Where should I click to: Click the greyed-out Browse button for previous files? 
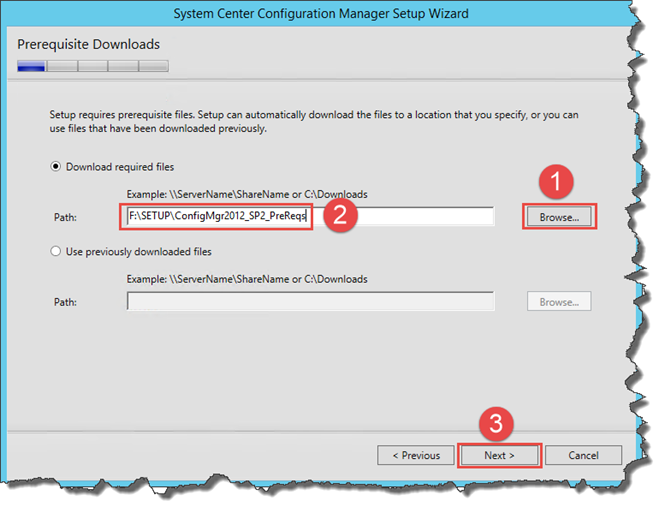[x=559, y=301]
